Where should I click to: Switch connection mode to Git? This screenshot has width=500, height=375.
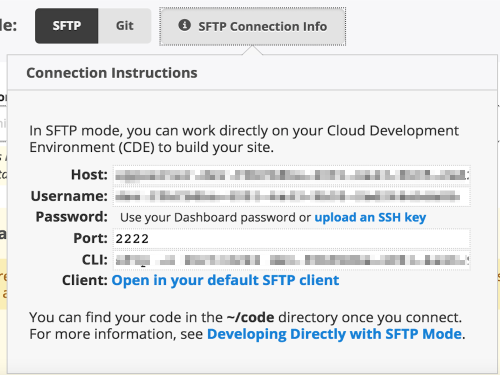(125, 26)
